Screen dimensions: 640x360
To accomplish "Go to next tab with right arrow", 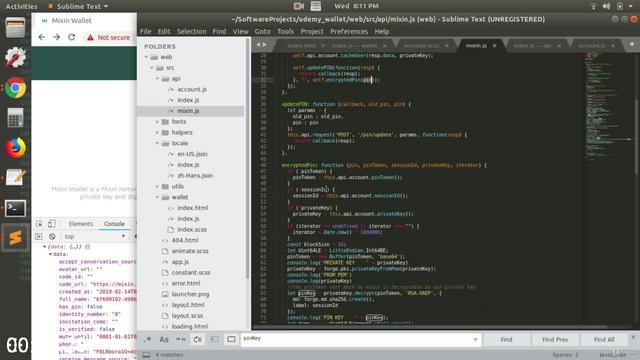I will (x=265, y=45).
